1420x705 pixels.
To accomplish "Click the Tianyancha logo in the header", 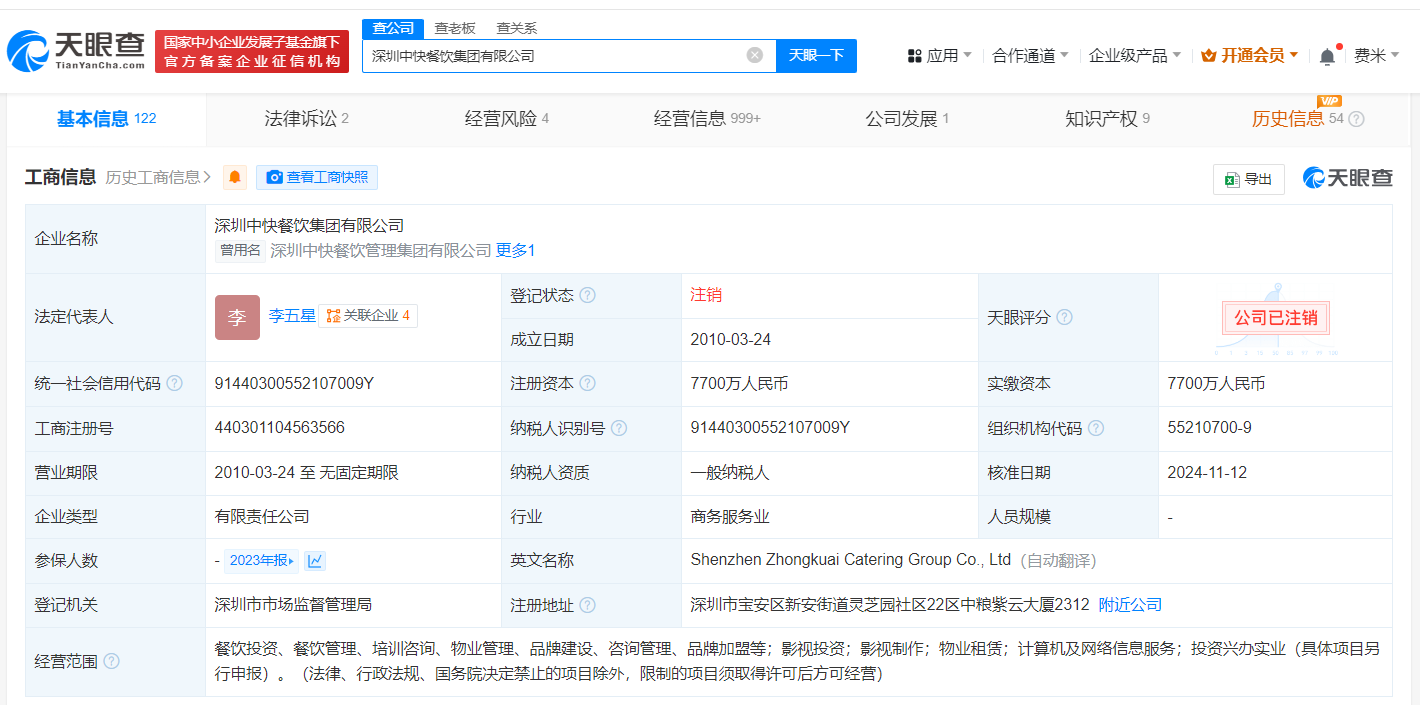I will click(76, 50).
